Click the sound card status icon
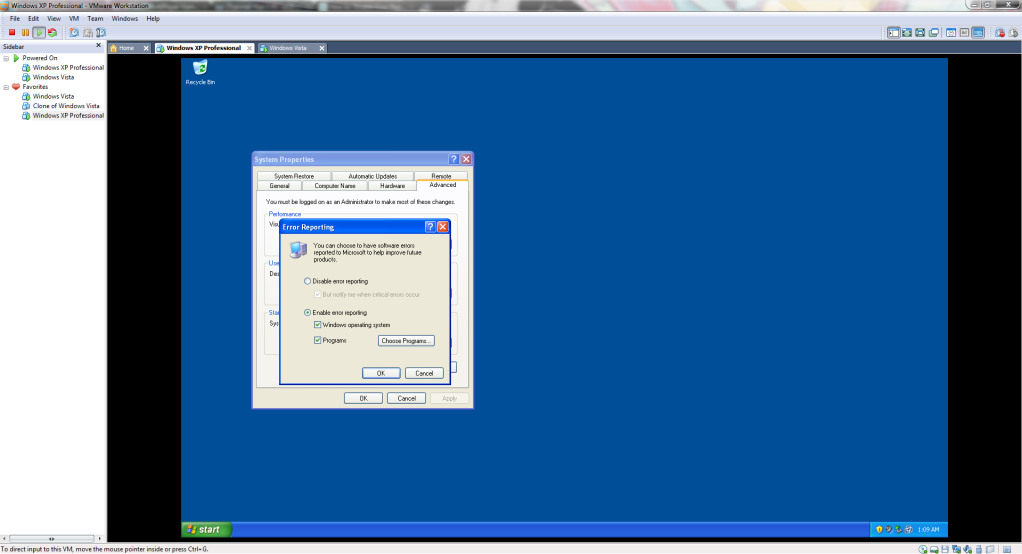The width and height of the screenshot is (1022, 554). pyautogui.click(x=968, y=549)
